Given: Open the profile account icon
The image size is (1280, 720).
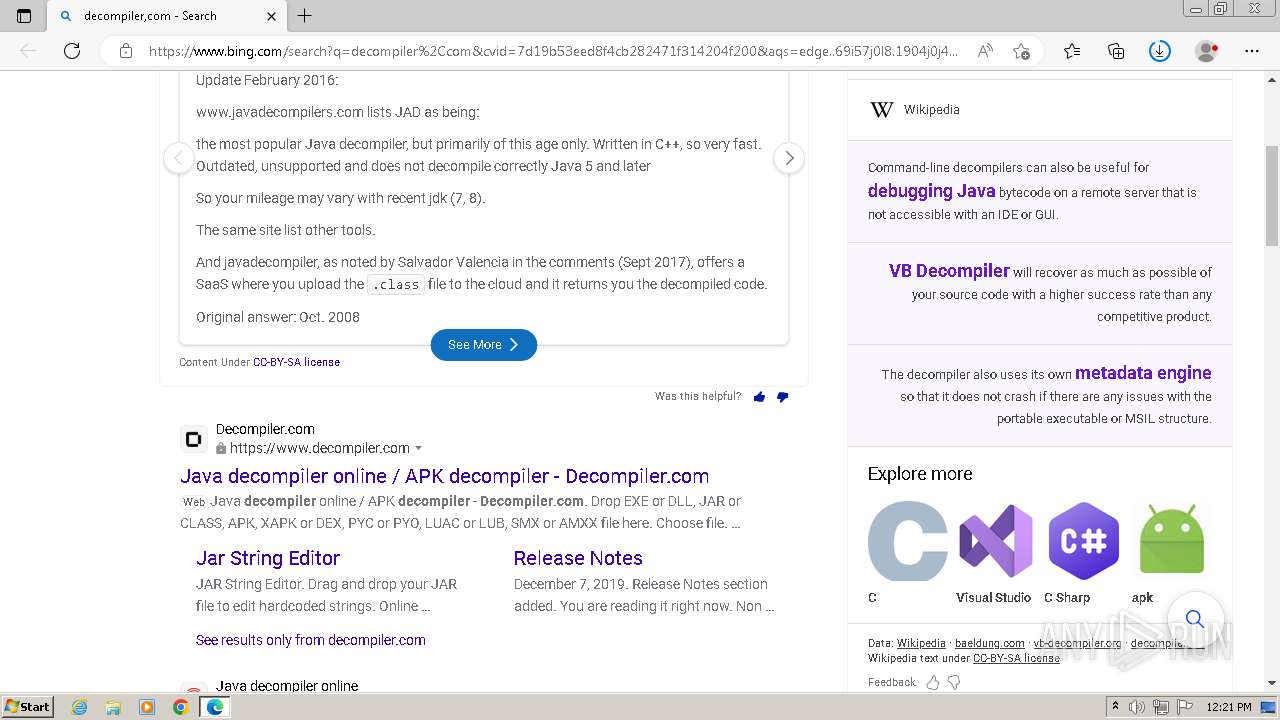Looking at the screenshot, I should (1207, 51).
